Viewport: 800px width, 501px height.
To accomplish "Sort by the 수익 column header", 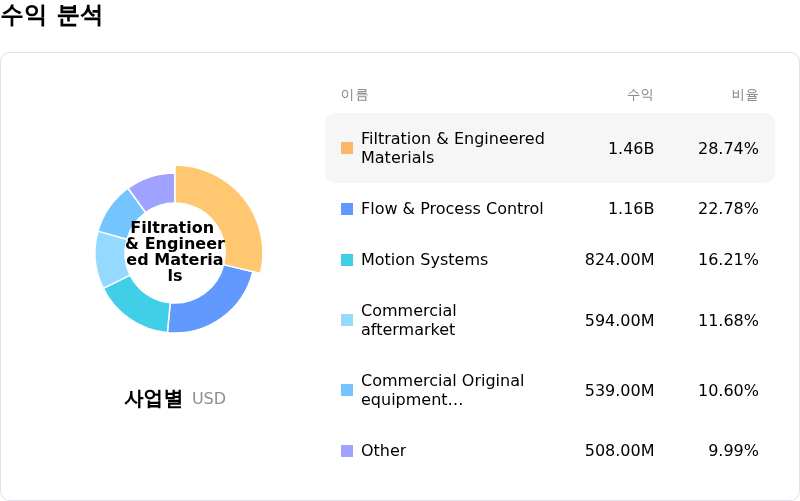I will [x=640, y=95].
